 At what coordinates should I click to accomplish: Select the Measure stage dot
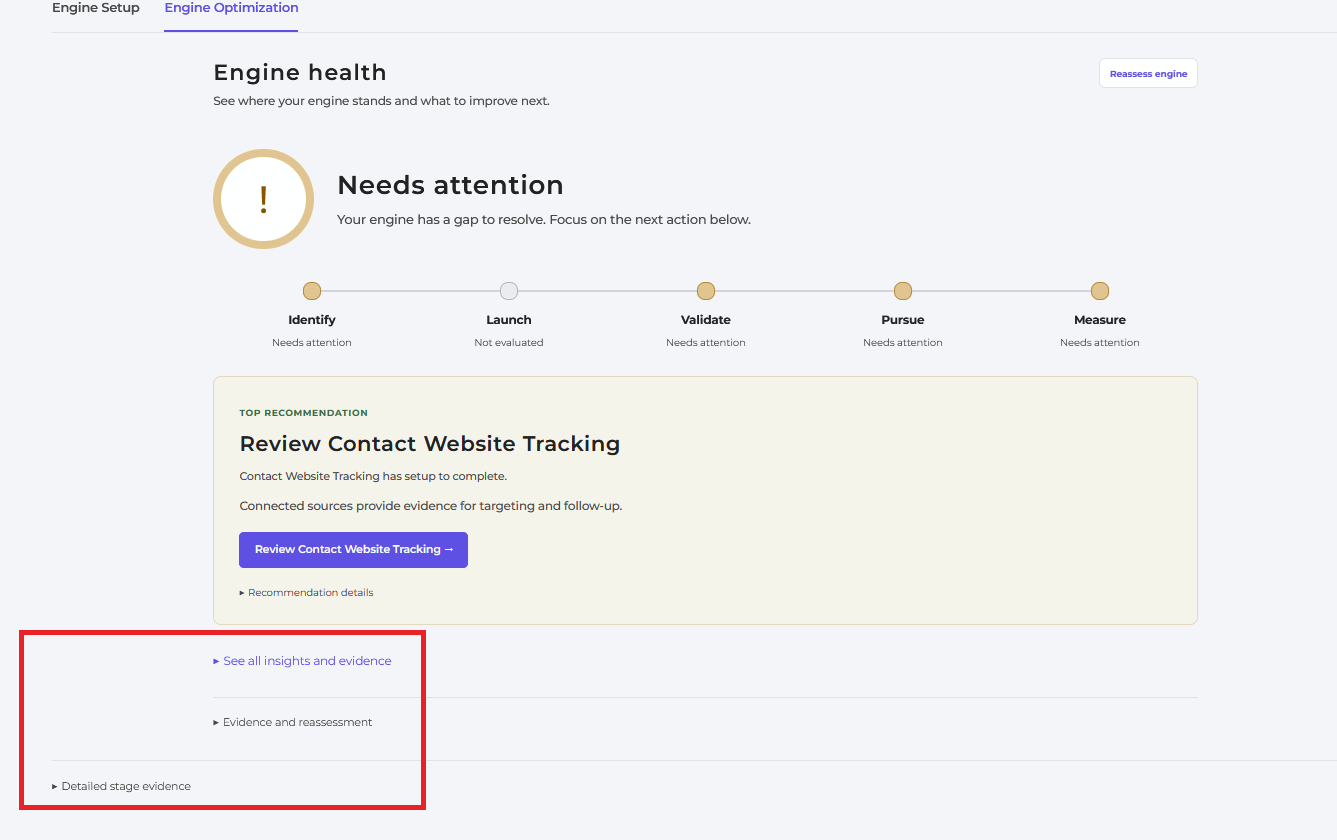[1100, 291]
